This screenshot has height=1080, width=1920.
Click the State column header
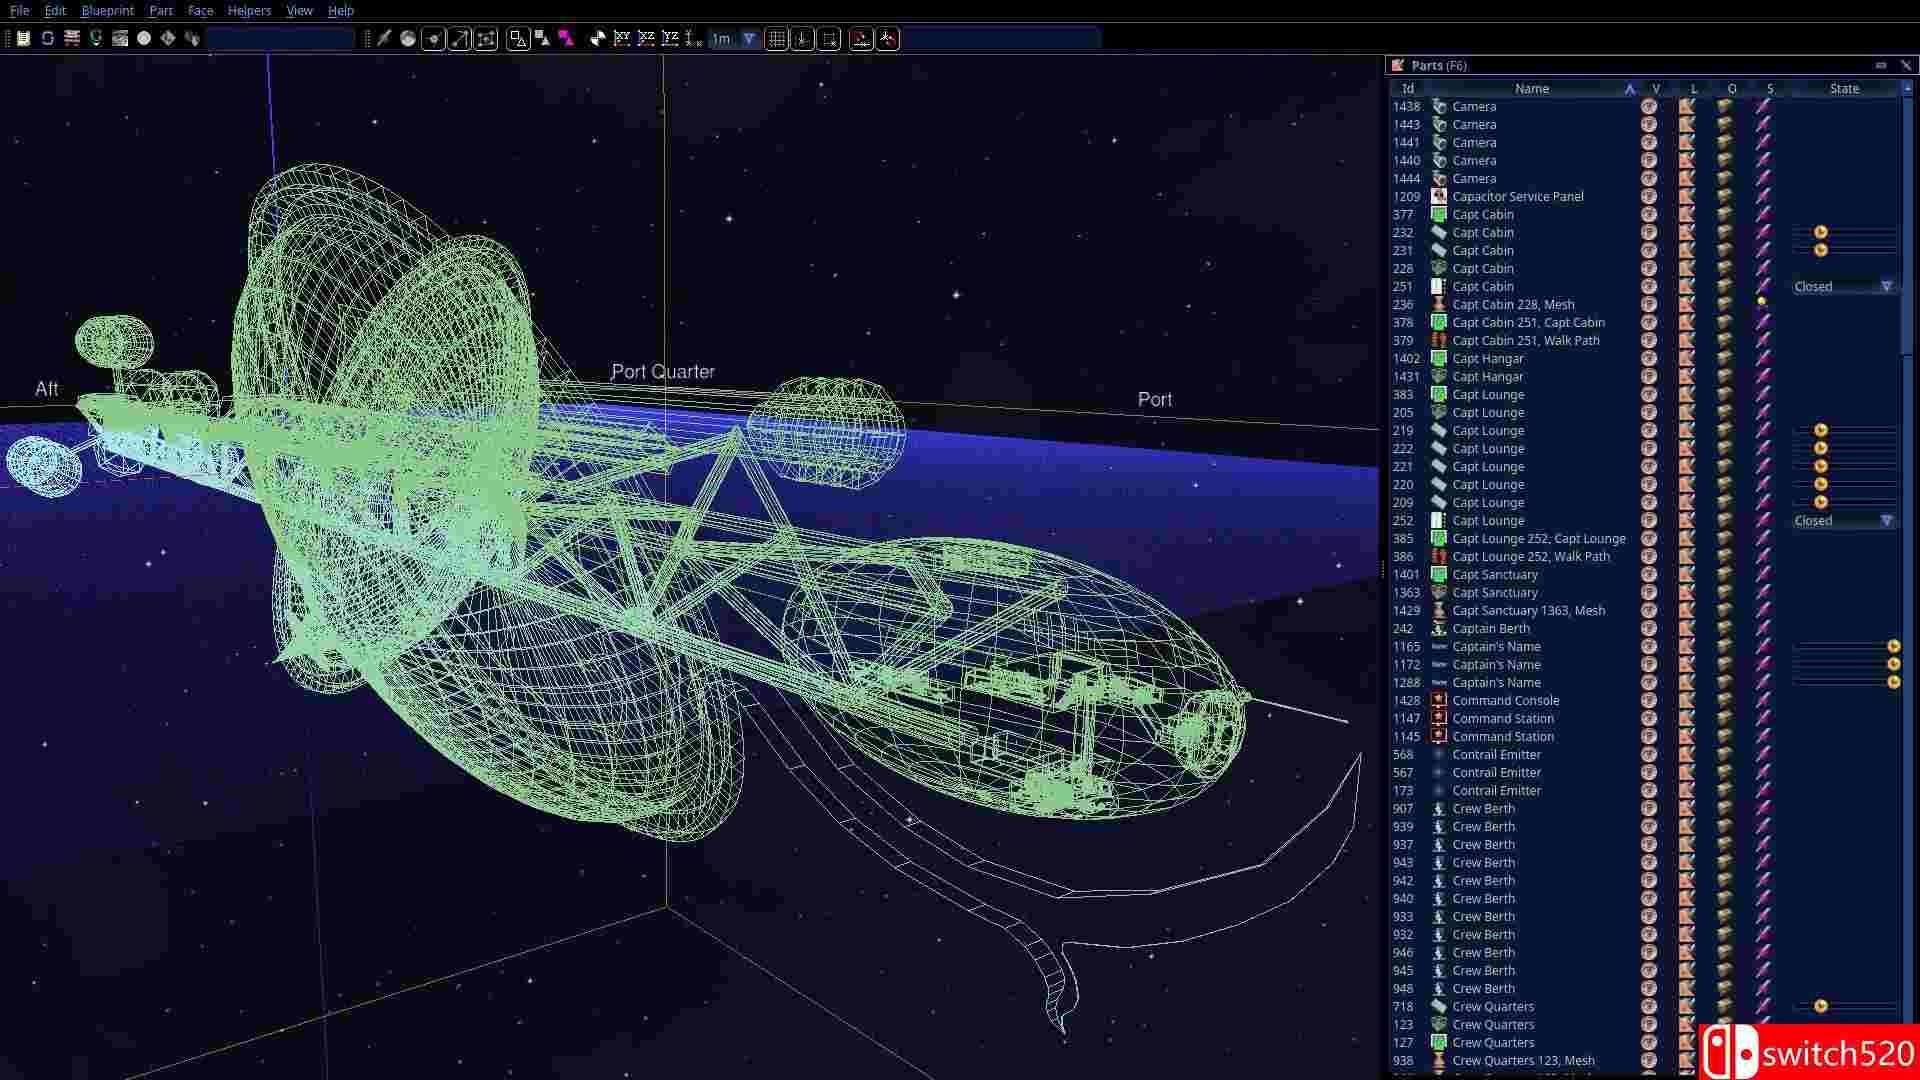[x=1844, y=89]
